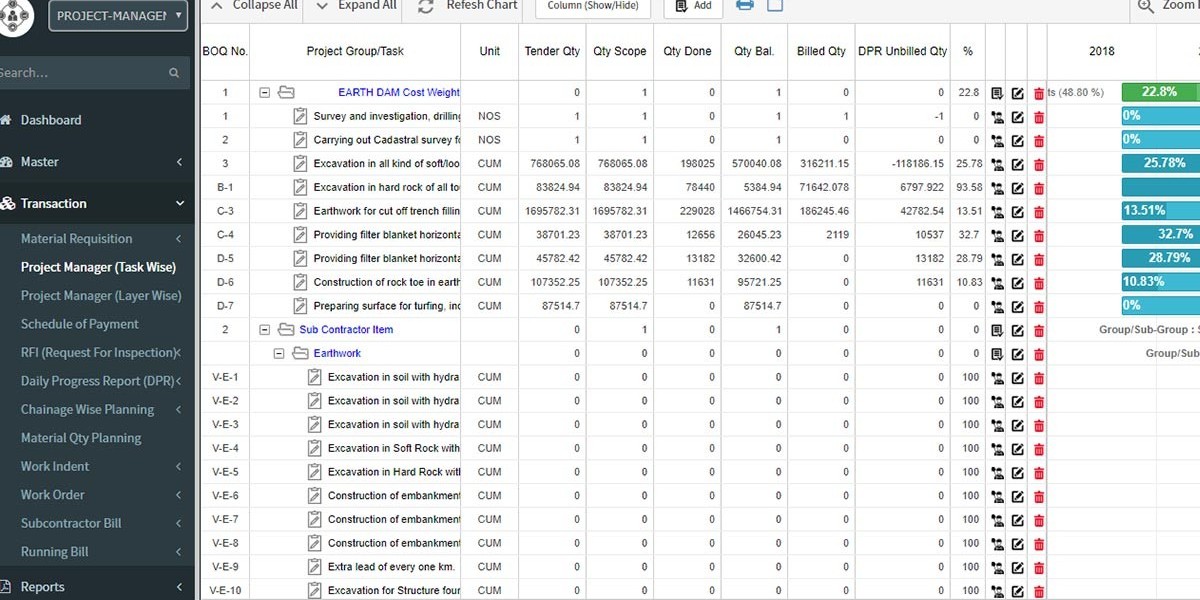The width and height of the screenshot is (1200, 600).
Task: Collapse the Earthwork sub-group node
Action: [279, 353]
